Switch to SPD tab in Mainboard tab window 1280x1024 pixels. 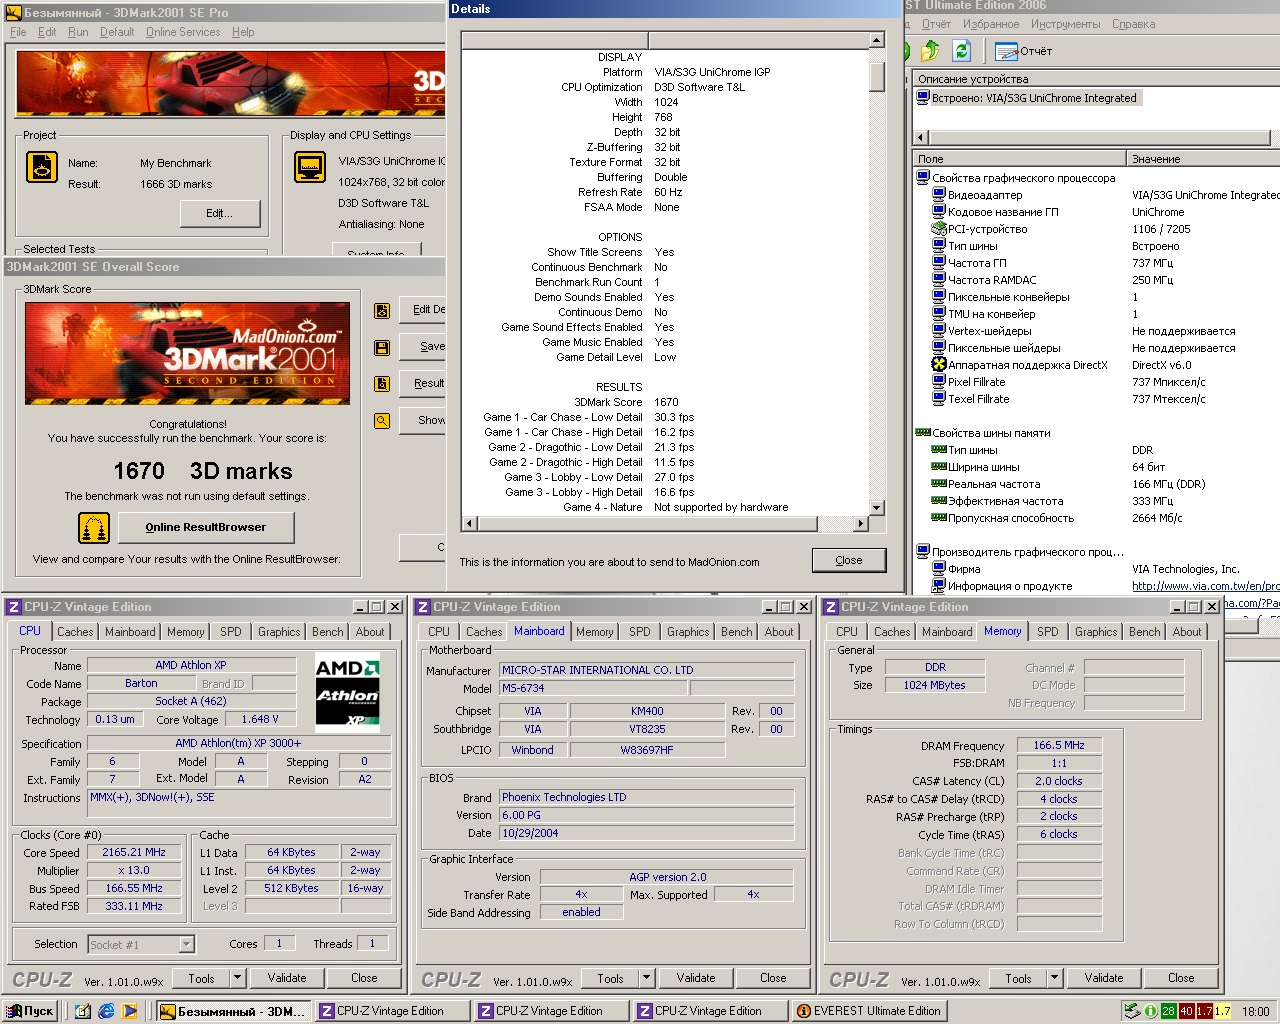click(640, 632)
